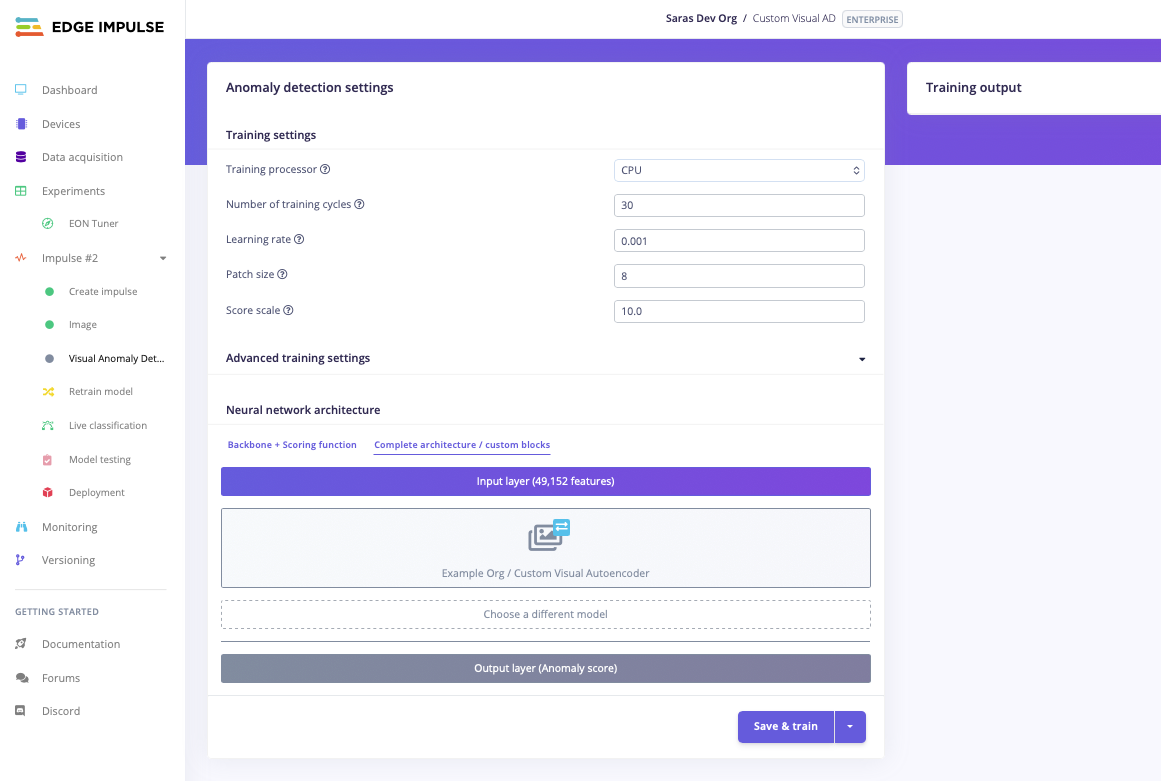The height and width of the screenshot is (781, 1161).
Task: Collapse the Impulse #2 menu arrow
Action: click(163, 258)
